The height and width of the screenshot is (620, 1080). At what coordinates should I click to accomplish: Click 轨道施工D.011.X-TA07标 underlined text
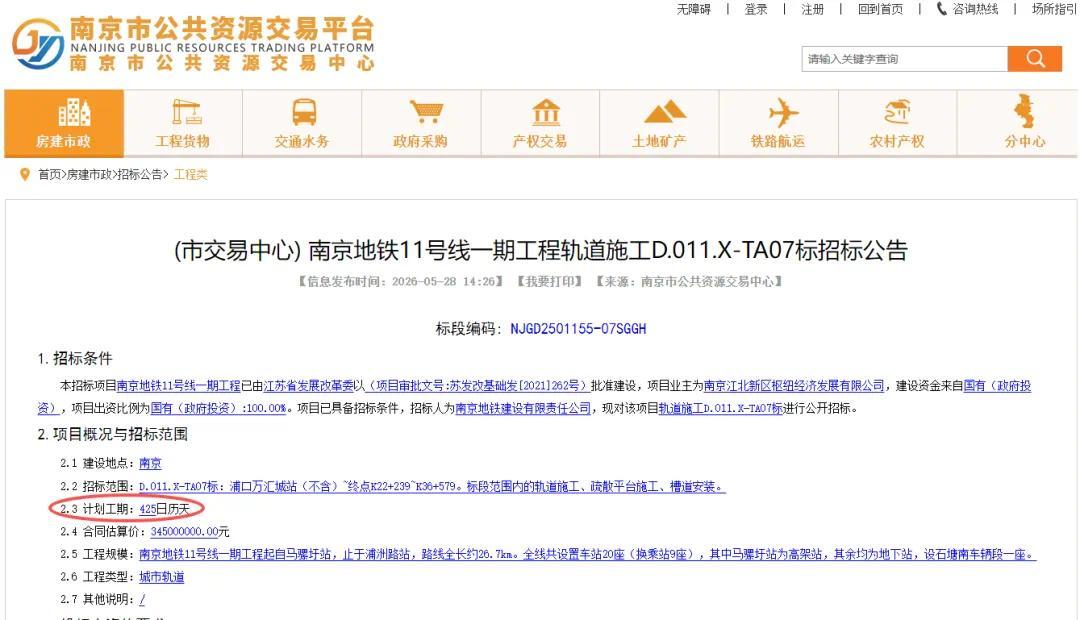coord(720,408)
